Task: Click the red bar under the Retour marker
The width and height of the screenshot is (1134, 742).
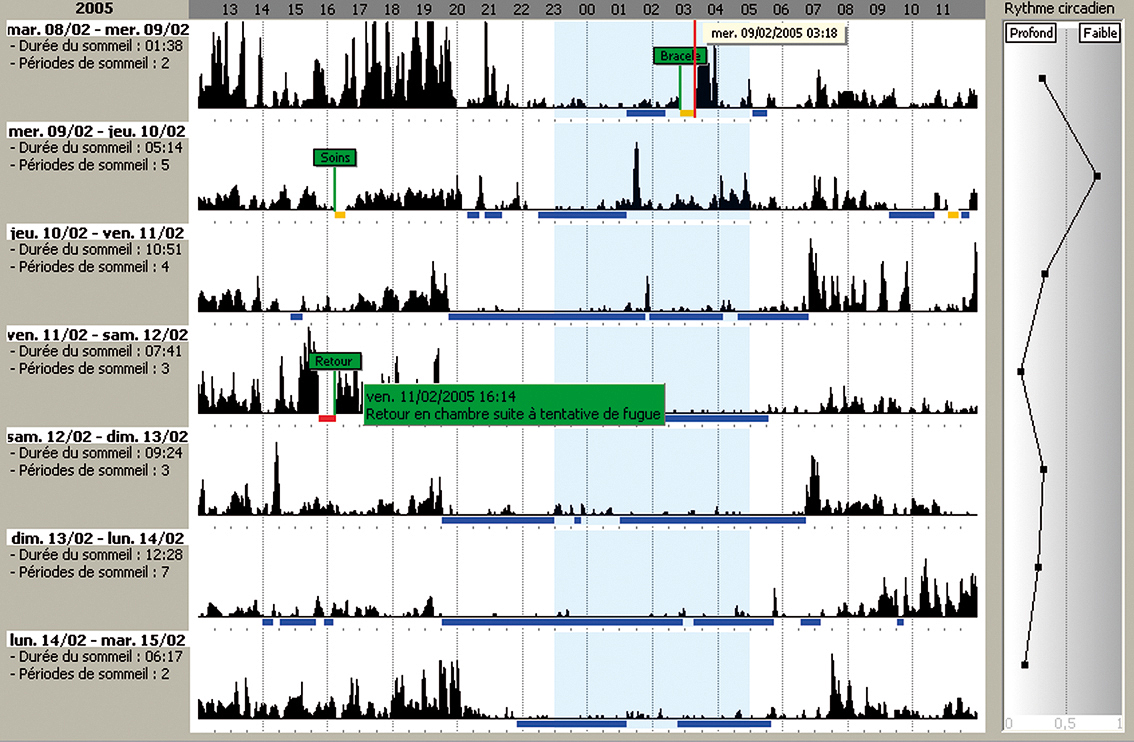Action: [327, 419]
